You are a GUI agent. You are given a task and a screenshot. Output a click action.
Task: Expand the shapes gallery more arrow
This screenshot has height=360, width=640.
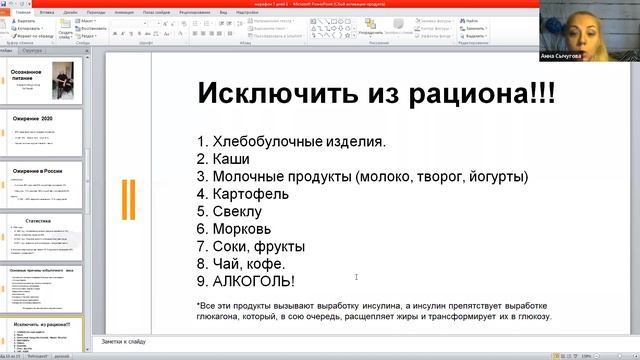coord(354,36)
